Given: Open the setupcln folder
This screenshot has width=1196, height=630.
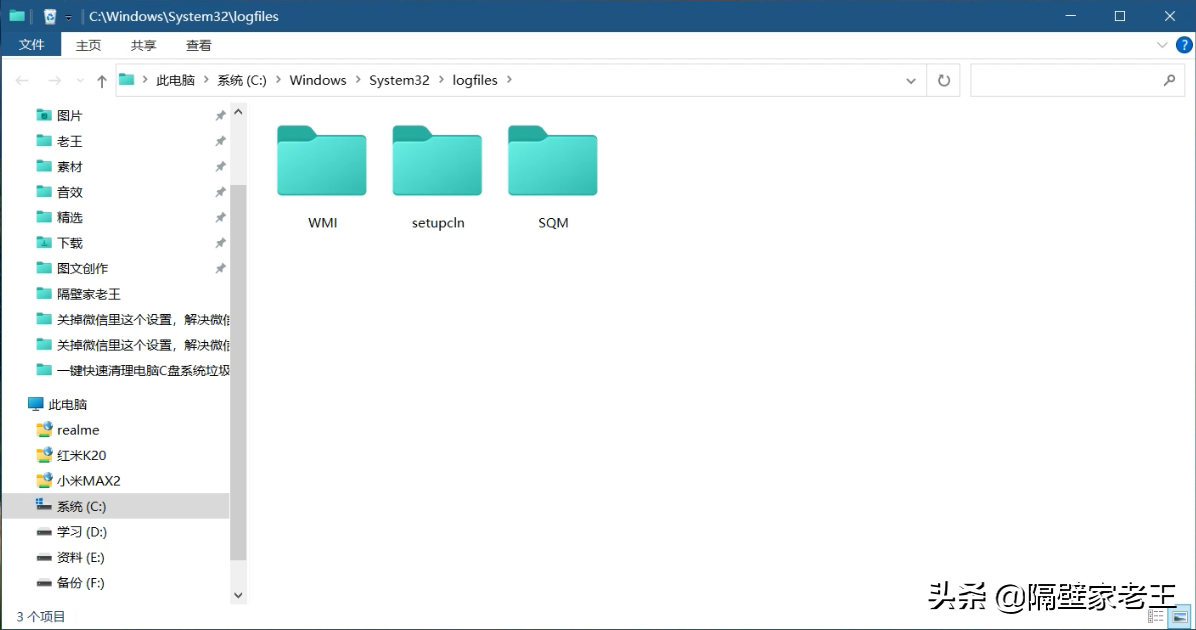Looking at the screenshot, I should (x=437, y=177).
